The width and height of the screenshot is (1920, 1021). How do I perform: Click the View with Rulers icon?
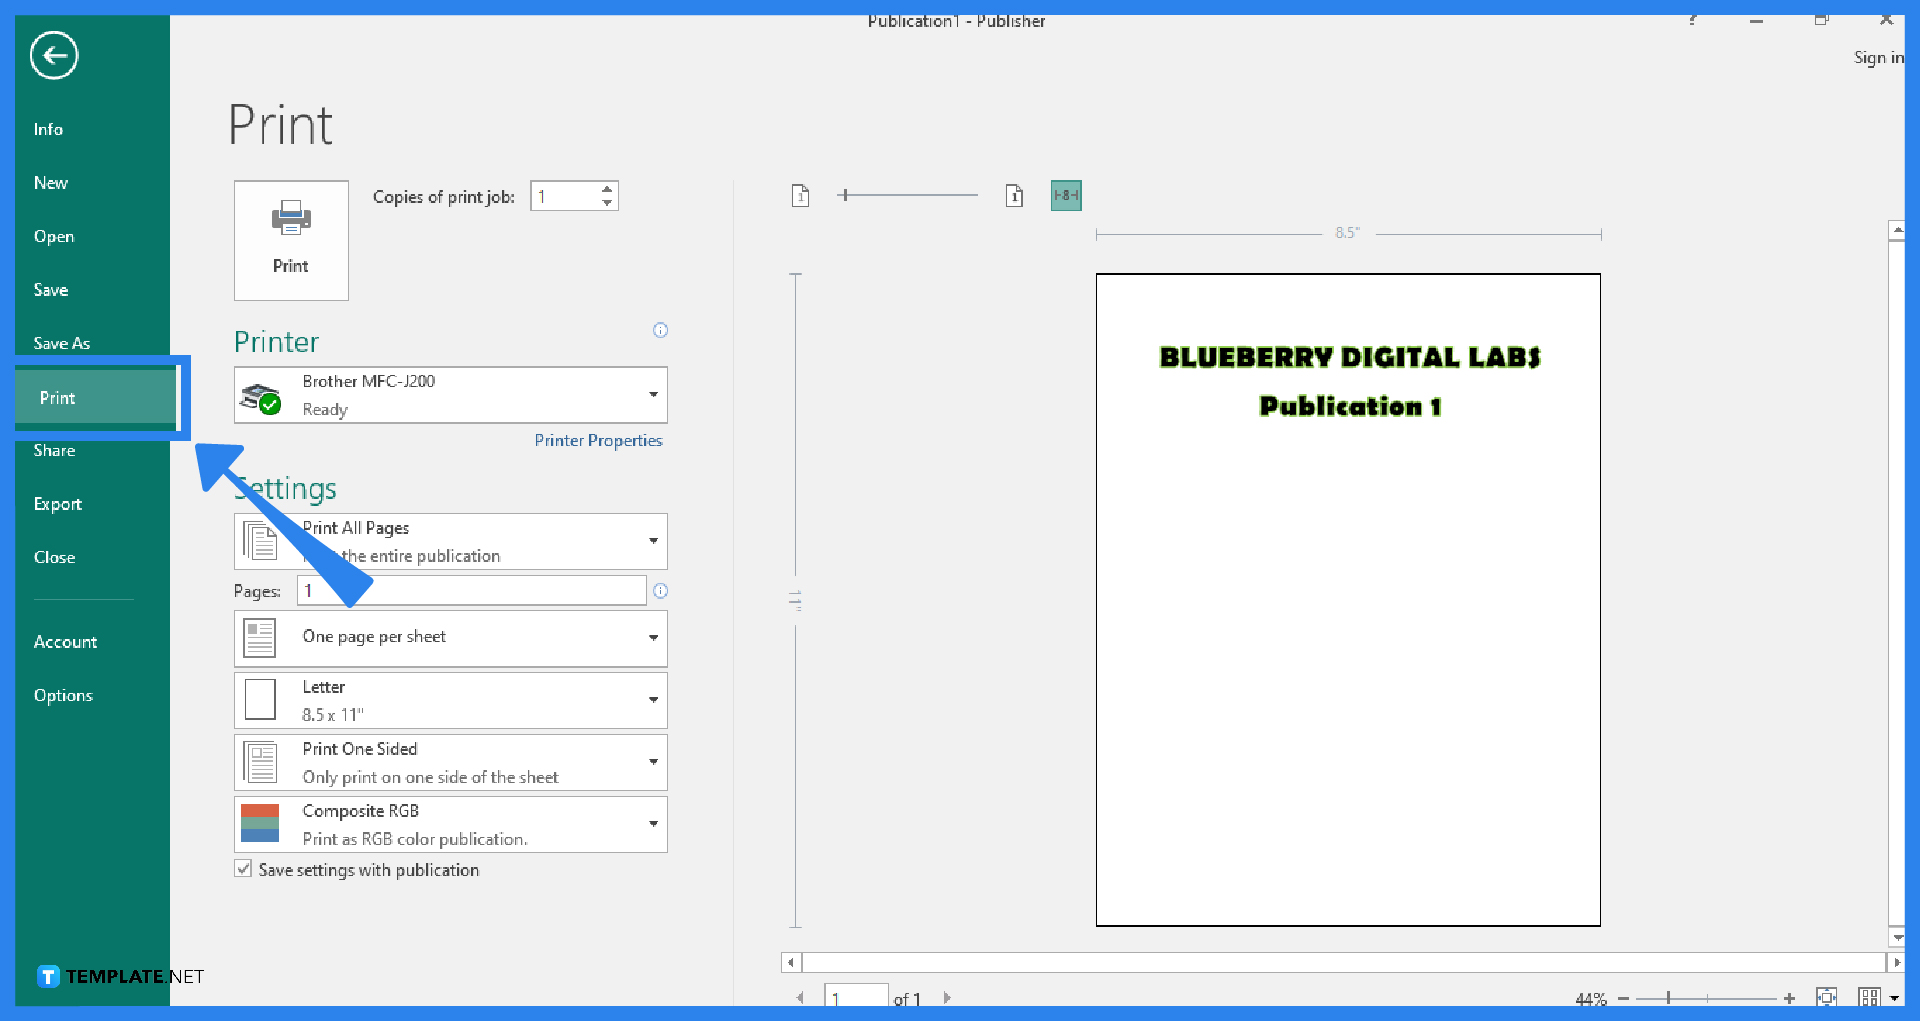click(1066, 195)
